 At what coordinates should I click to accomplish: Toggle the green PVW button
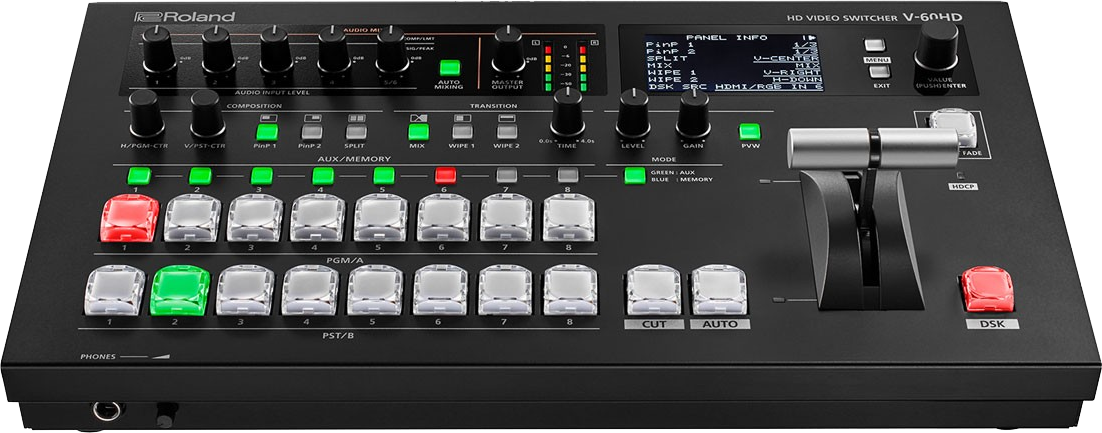750,131
